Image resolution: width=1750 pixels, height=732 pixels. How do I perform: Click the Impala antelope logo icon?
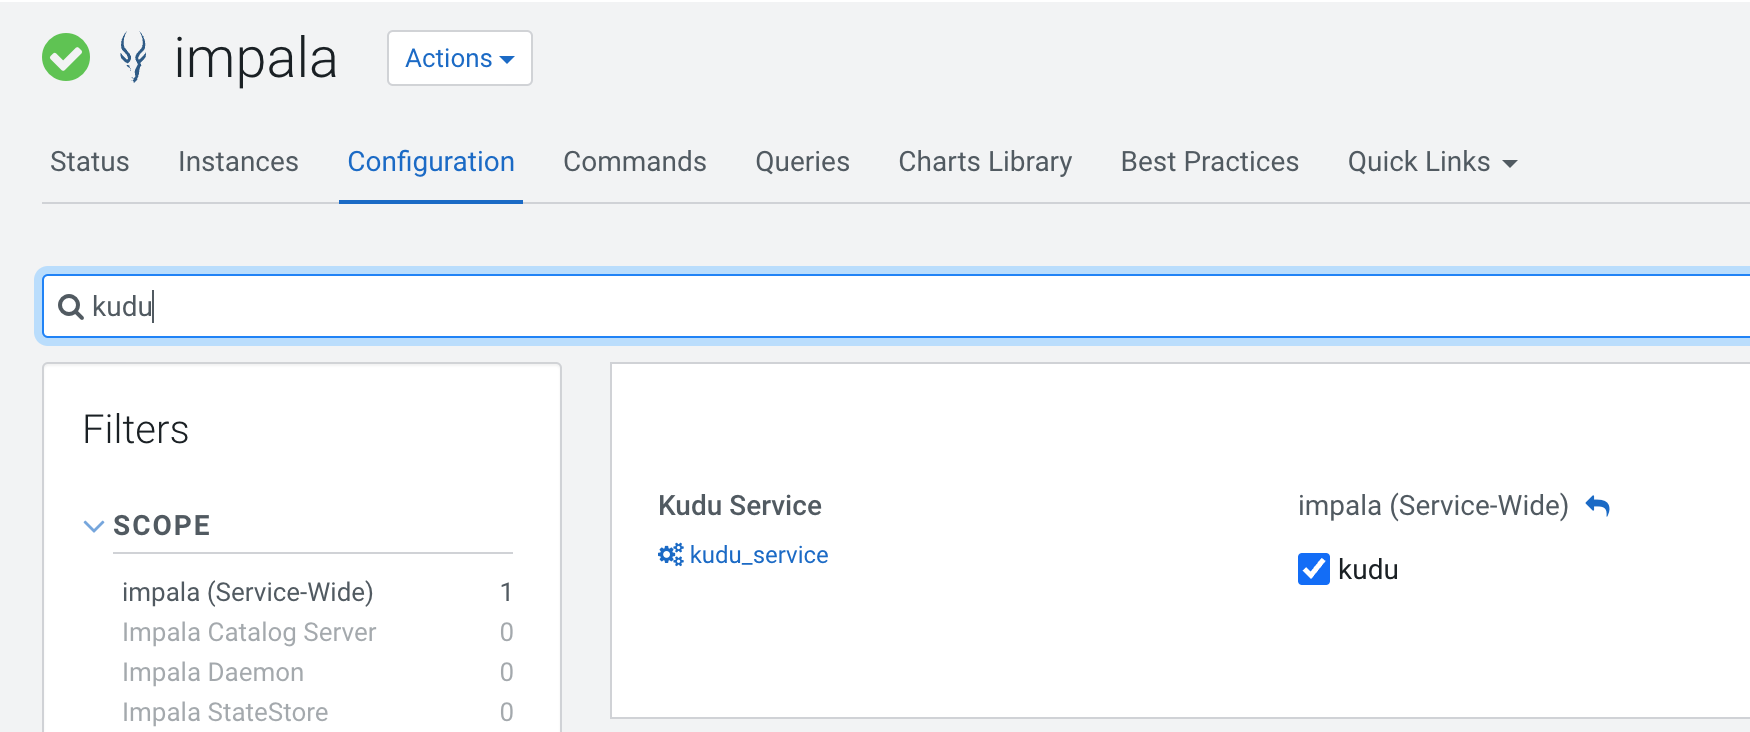(133, 57)
